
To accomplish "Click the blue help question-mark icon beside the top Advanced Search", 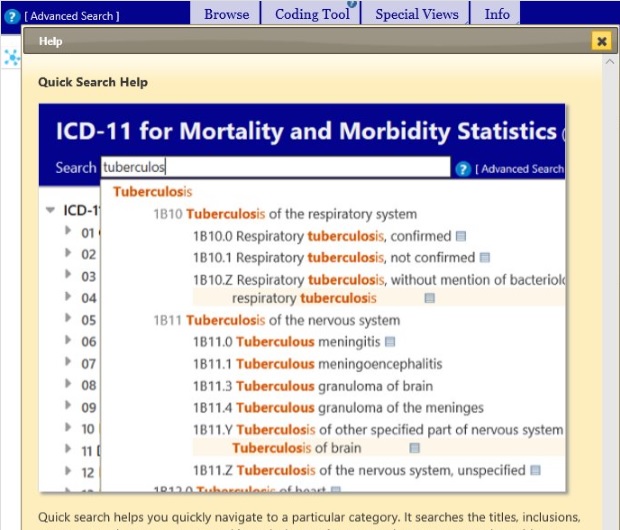I will (12, 16).
